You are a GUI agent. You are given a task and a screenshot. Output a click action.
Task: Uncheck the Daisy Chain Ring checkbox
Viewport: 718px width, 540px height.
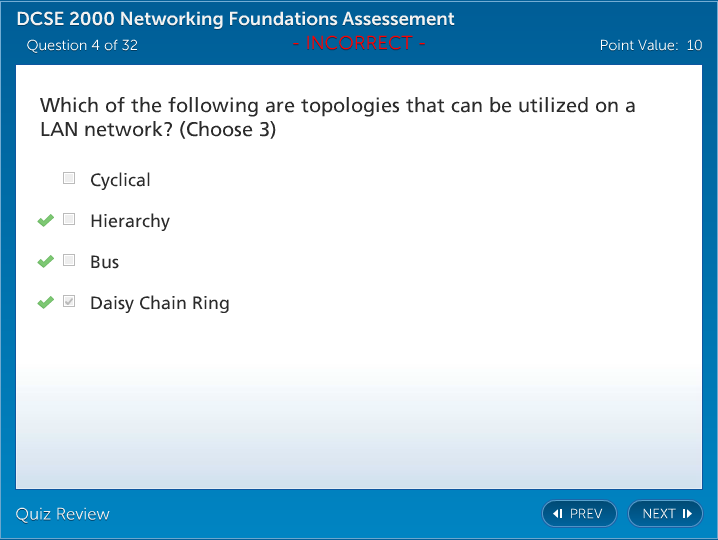(69, 301)
